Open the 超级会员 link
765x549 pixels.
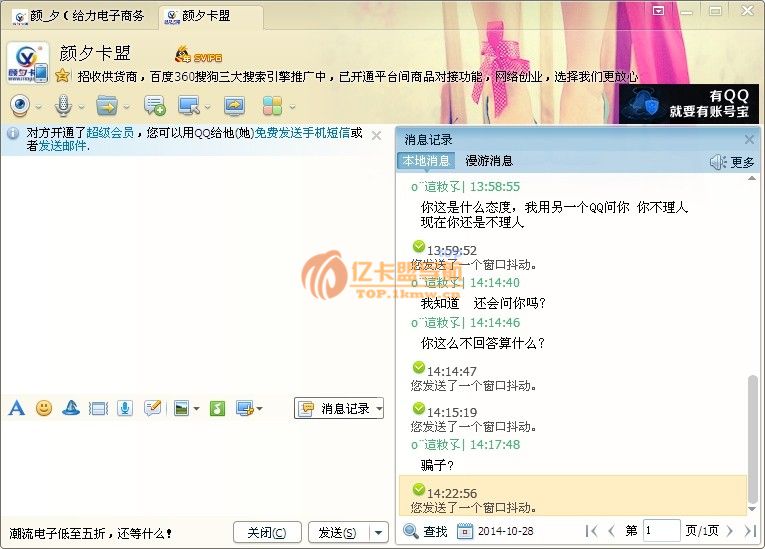point(110,133)
